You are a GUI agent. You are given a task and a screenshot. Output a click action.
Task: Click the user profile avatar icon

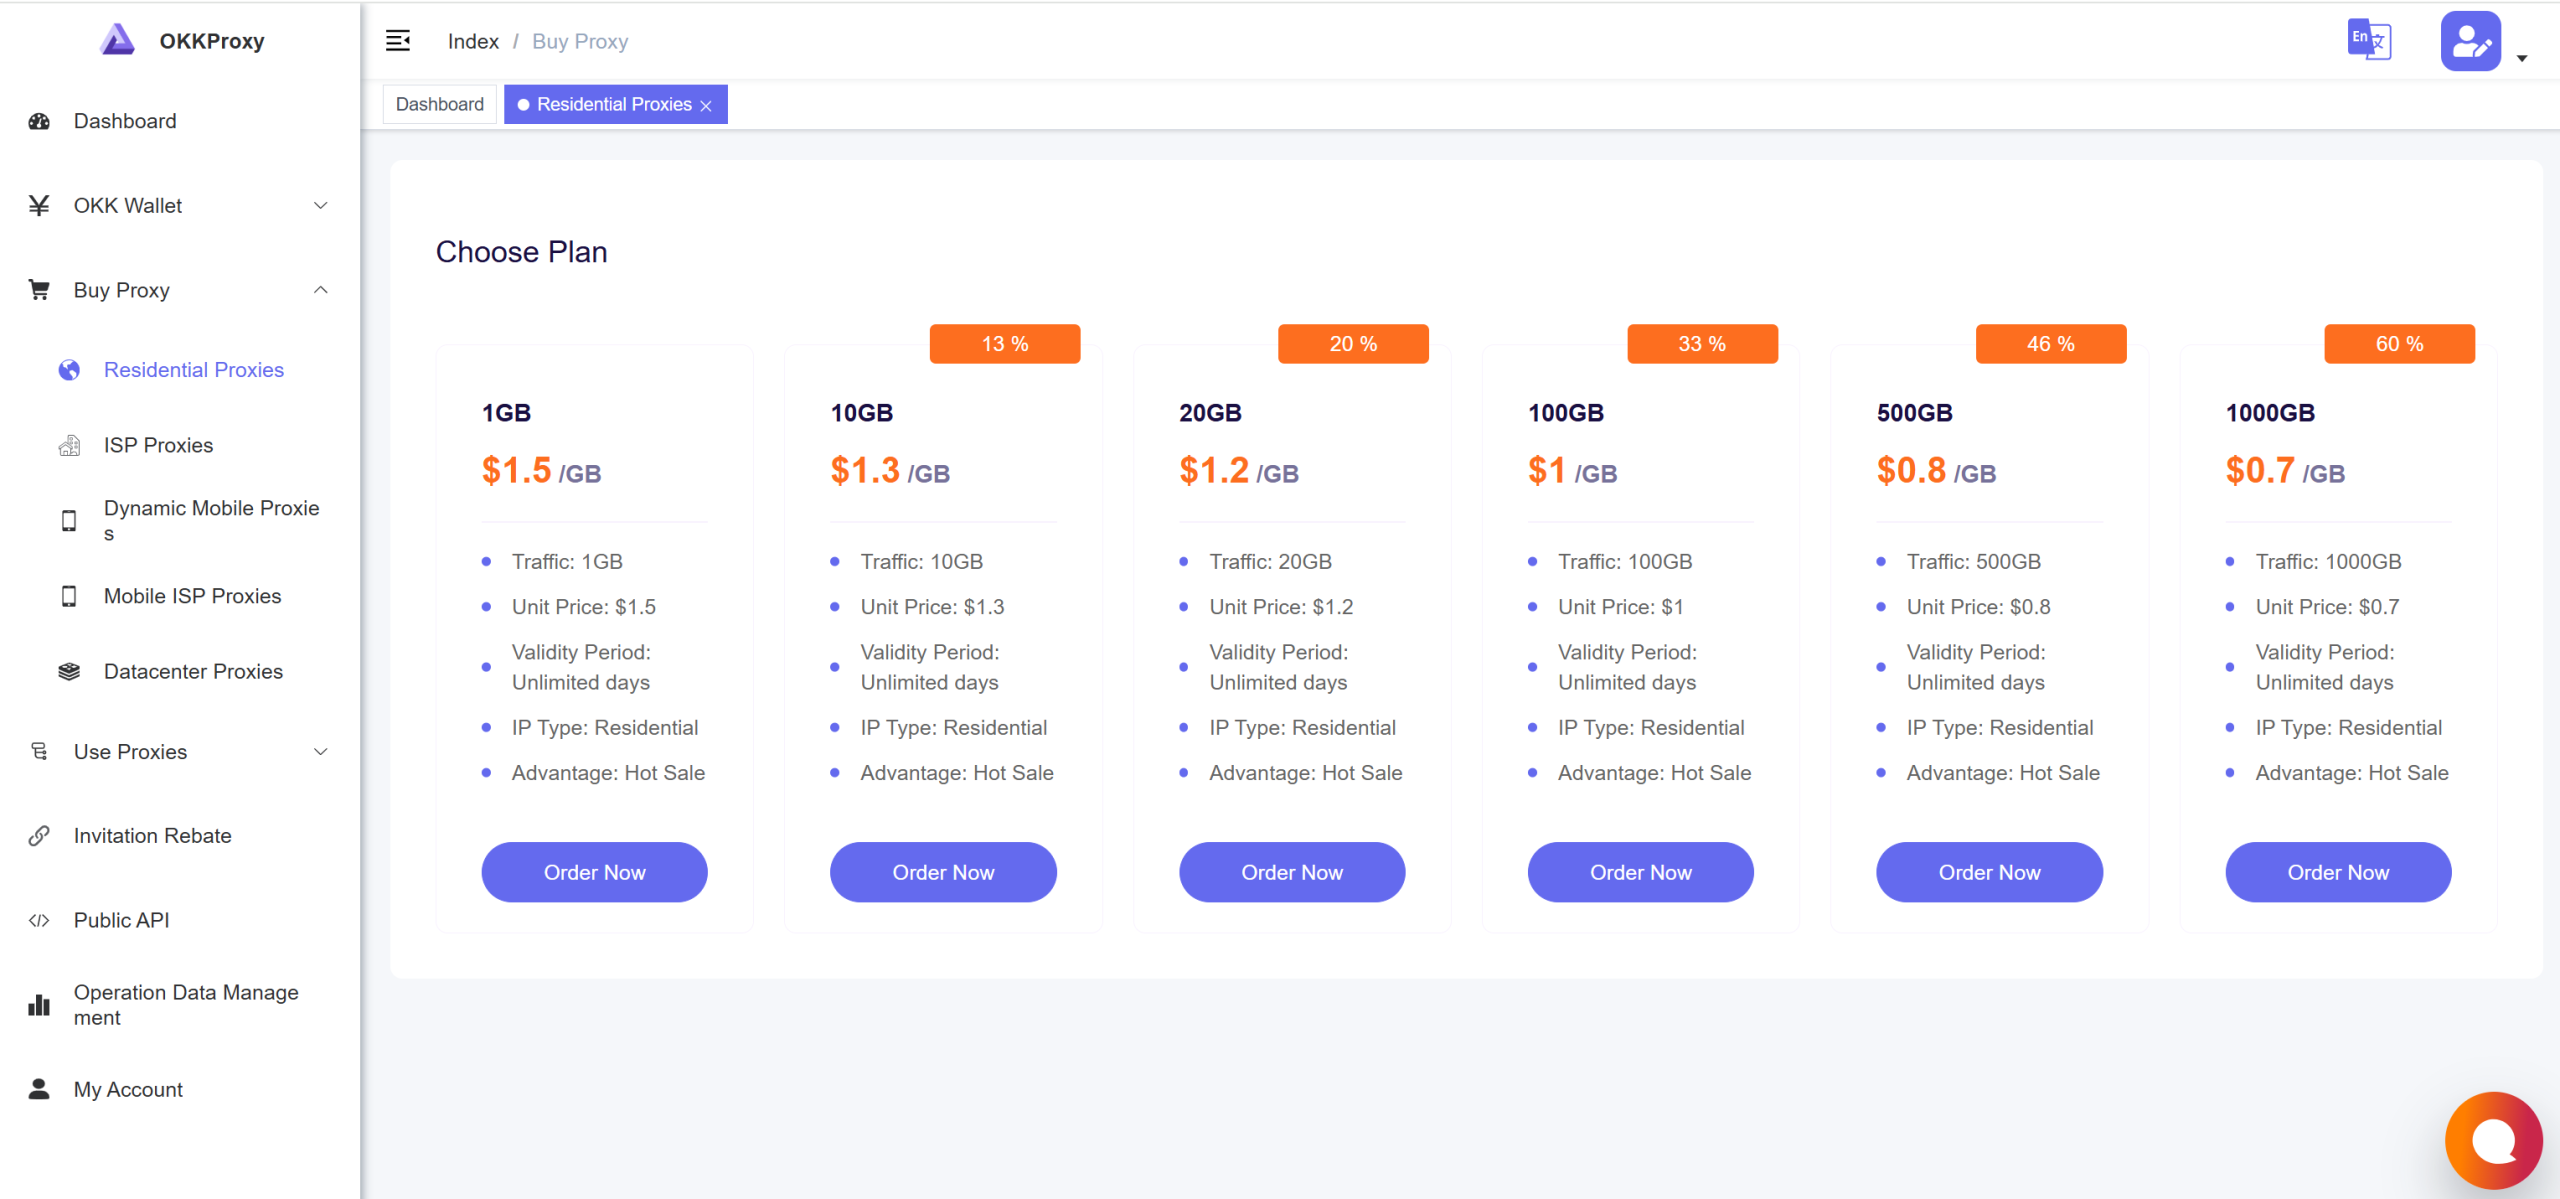pyautogui.click(x=2470, y=41)
